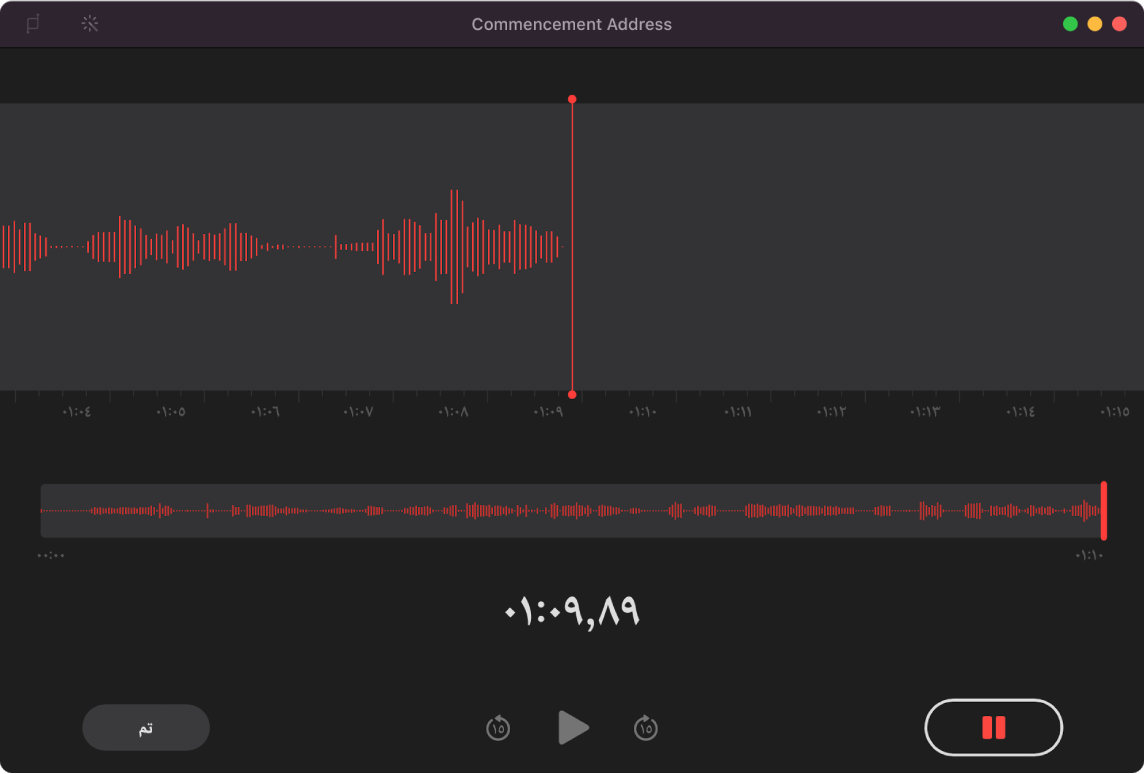
Task: Open the Trim tool in the title bar
Action: (x=33, y=24)
